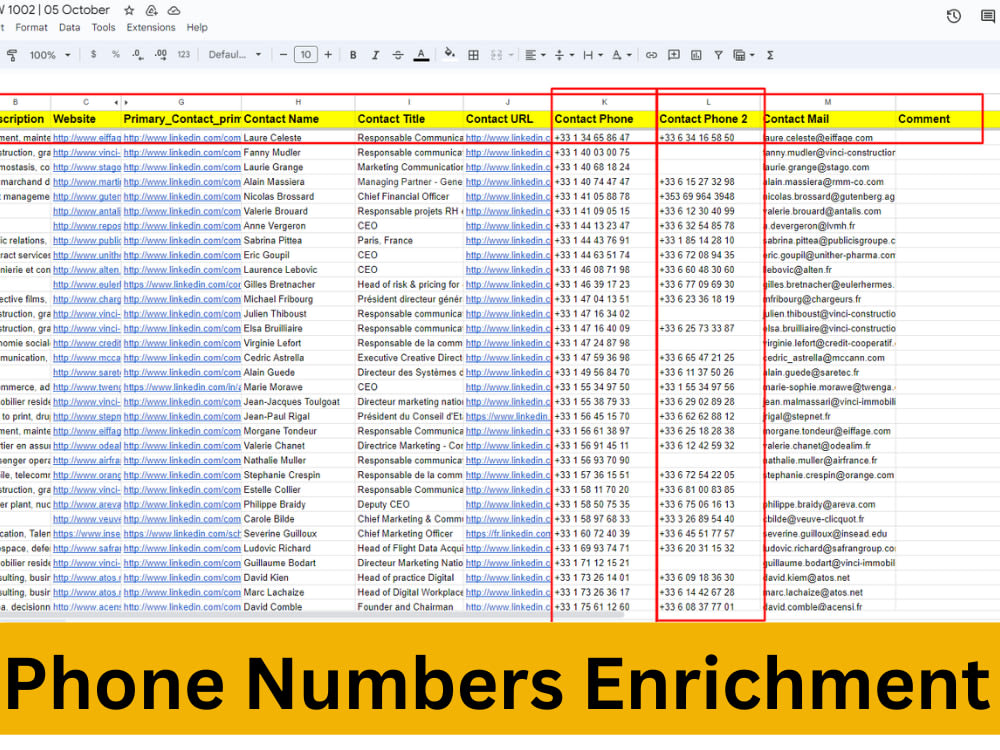
Task: Select the Chief Financial Officer cell
Action: [x=409, y=196]
